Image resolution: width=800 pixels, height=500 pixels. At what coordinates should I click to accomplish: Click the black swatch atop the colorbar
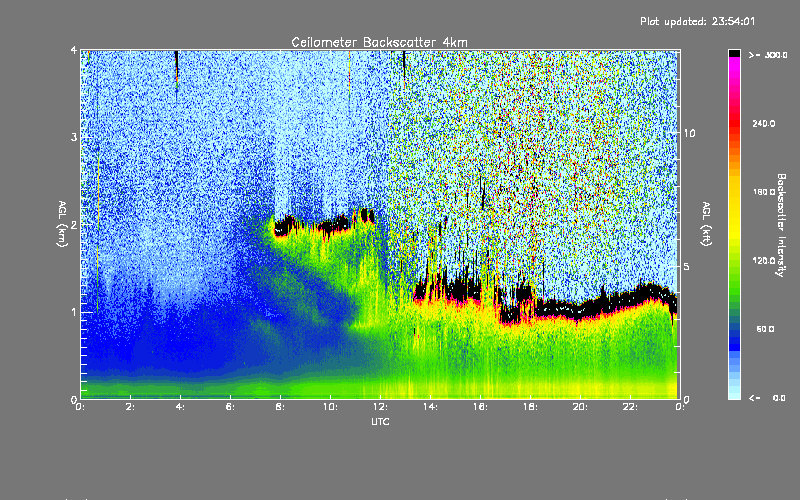click(x=734, y=53)
